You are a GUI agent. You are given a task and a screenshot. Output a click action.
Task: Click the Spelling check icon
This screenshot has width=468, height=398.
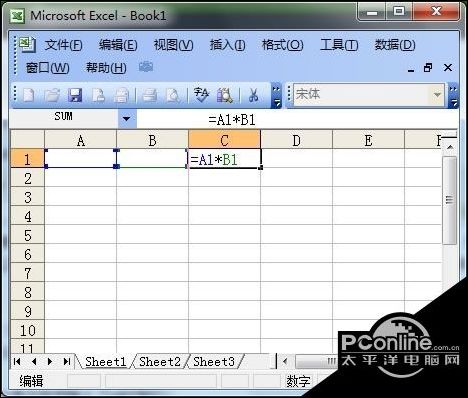pyautogui.click(x=201, y=95)
